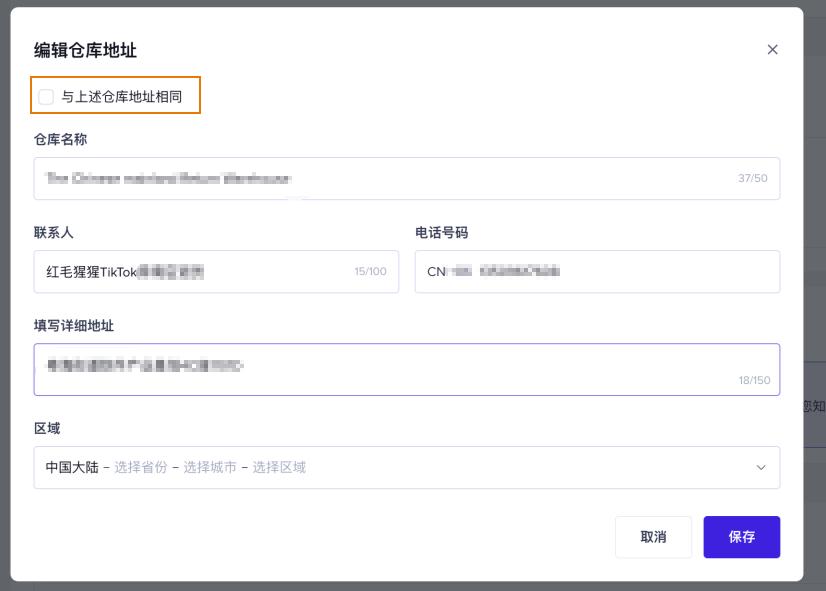826x591 pixels.
Task: Click inside the 电话号码 phone input field
Action: (x=600, y=271)
